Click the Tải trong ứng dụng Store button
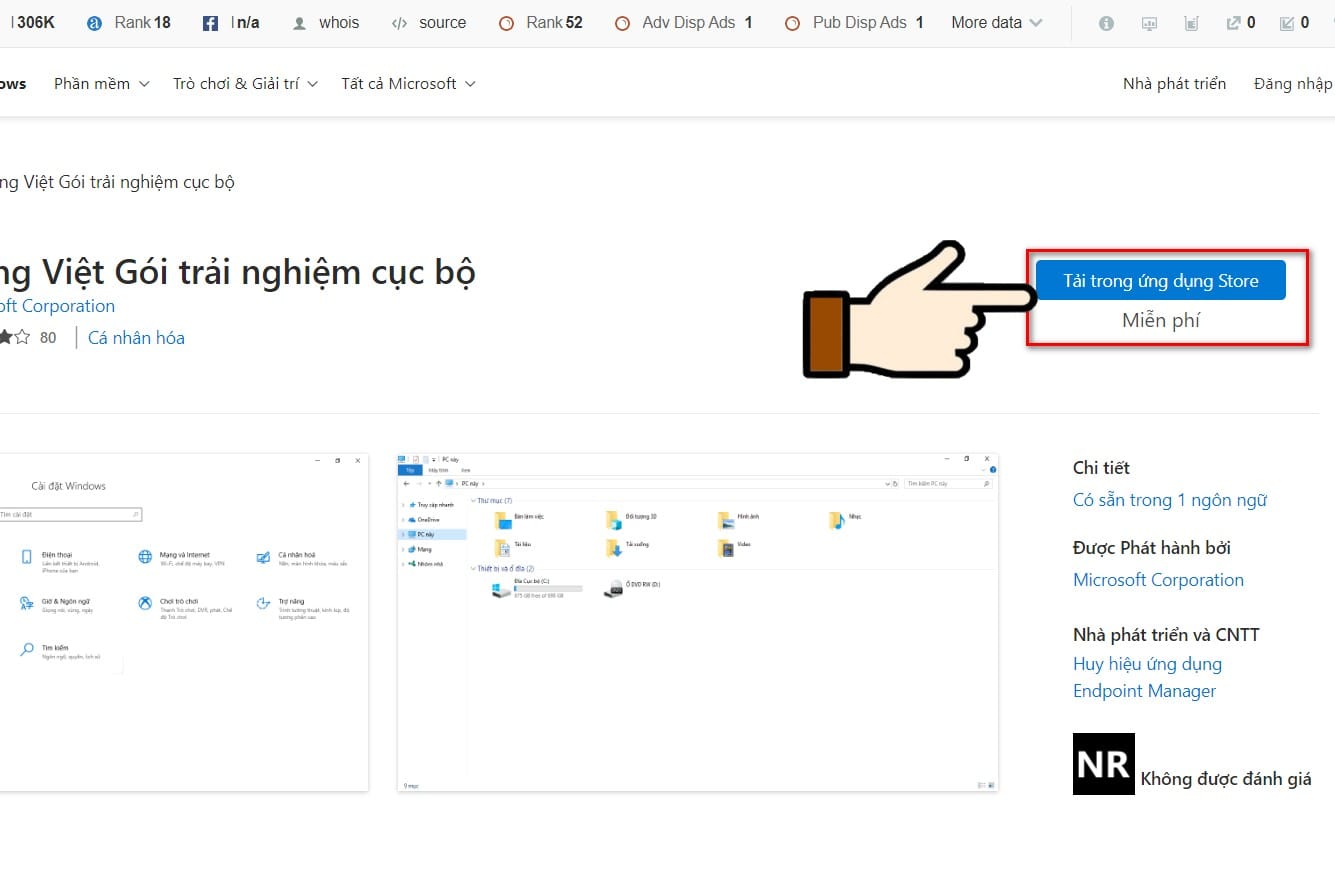The width and height of the screenshot is (1335, 884). [1161, 281]
